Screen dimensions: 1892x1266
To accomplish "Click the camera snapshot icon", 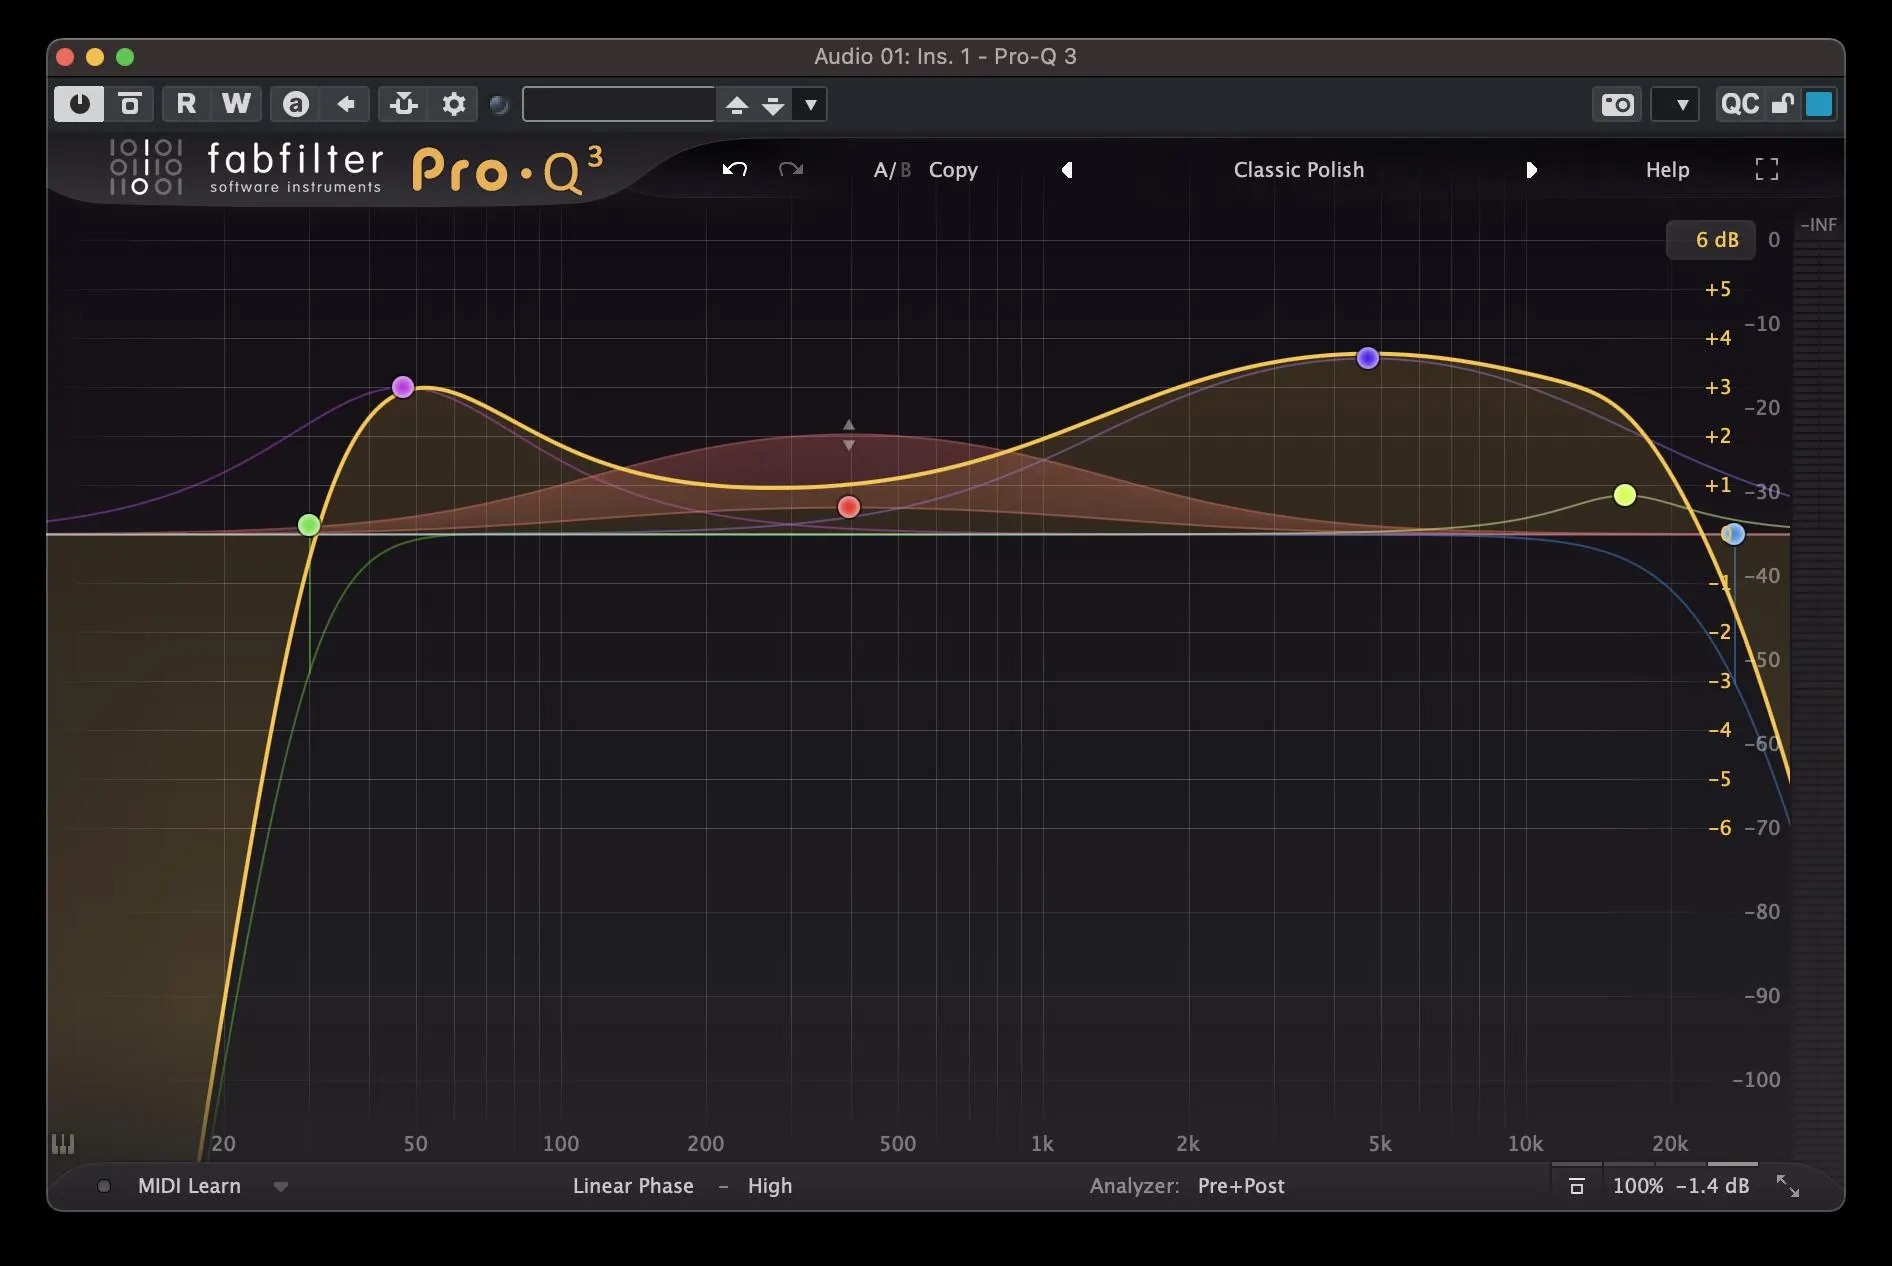I will click(1616, 104).
